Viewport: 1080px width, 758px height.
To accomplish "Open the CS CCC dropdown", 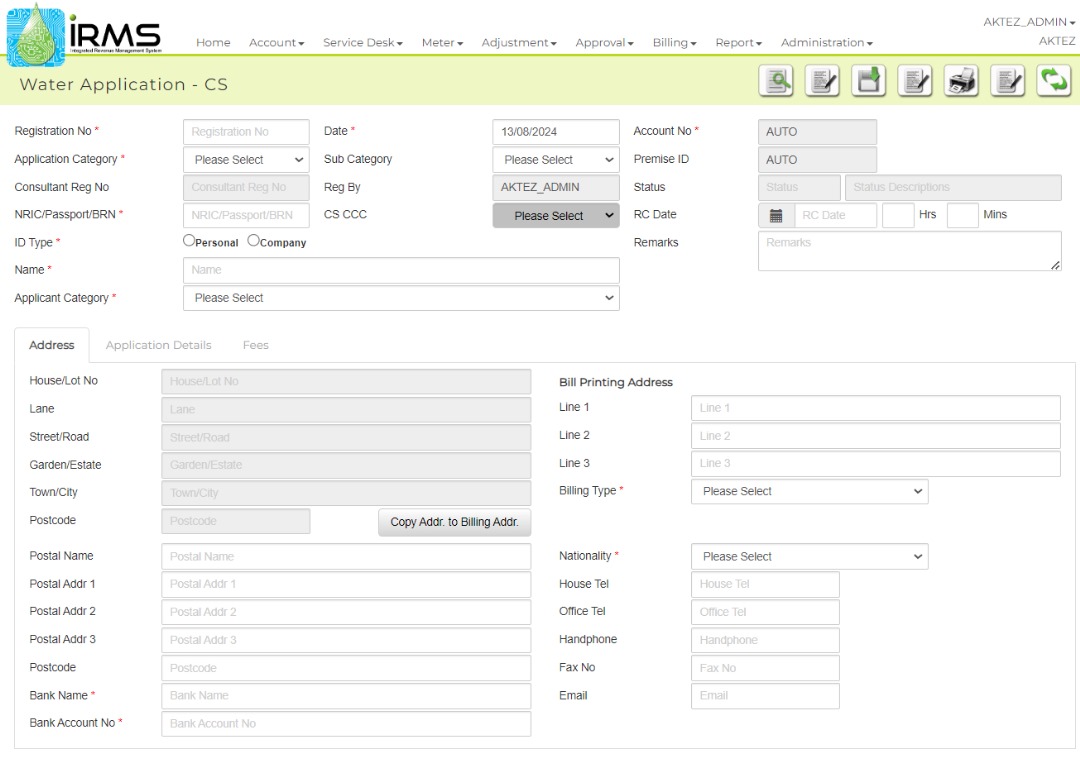I will tap(556, 215).
